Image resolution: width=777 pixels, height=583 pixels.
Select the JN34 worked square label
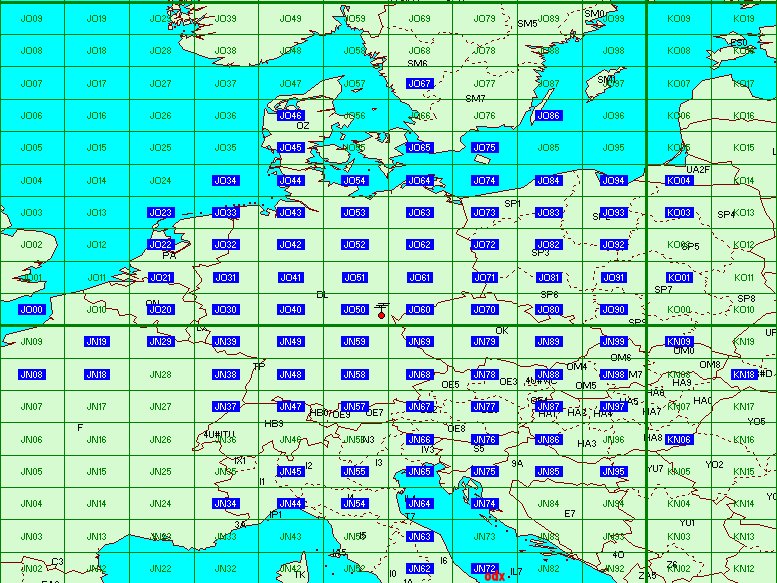pos(225,504)
